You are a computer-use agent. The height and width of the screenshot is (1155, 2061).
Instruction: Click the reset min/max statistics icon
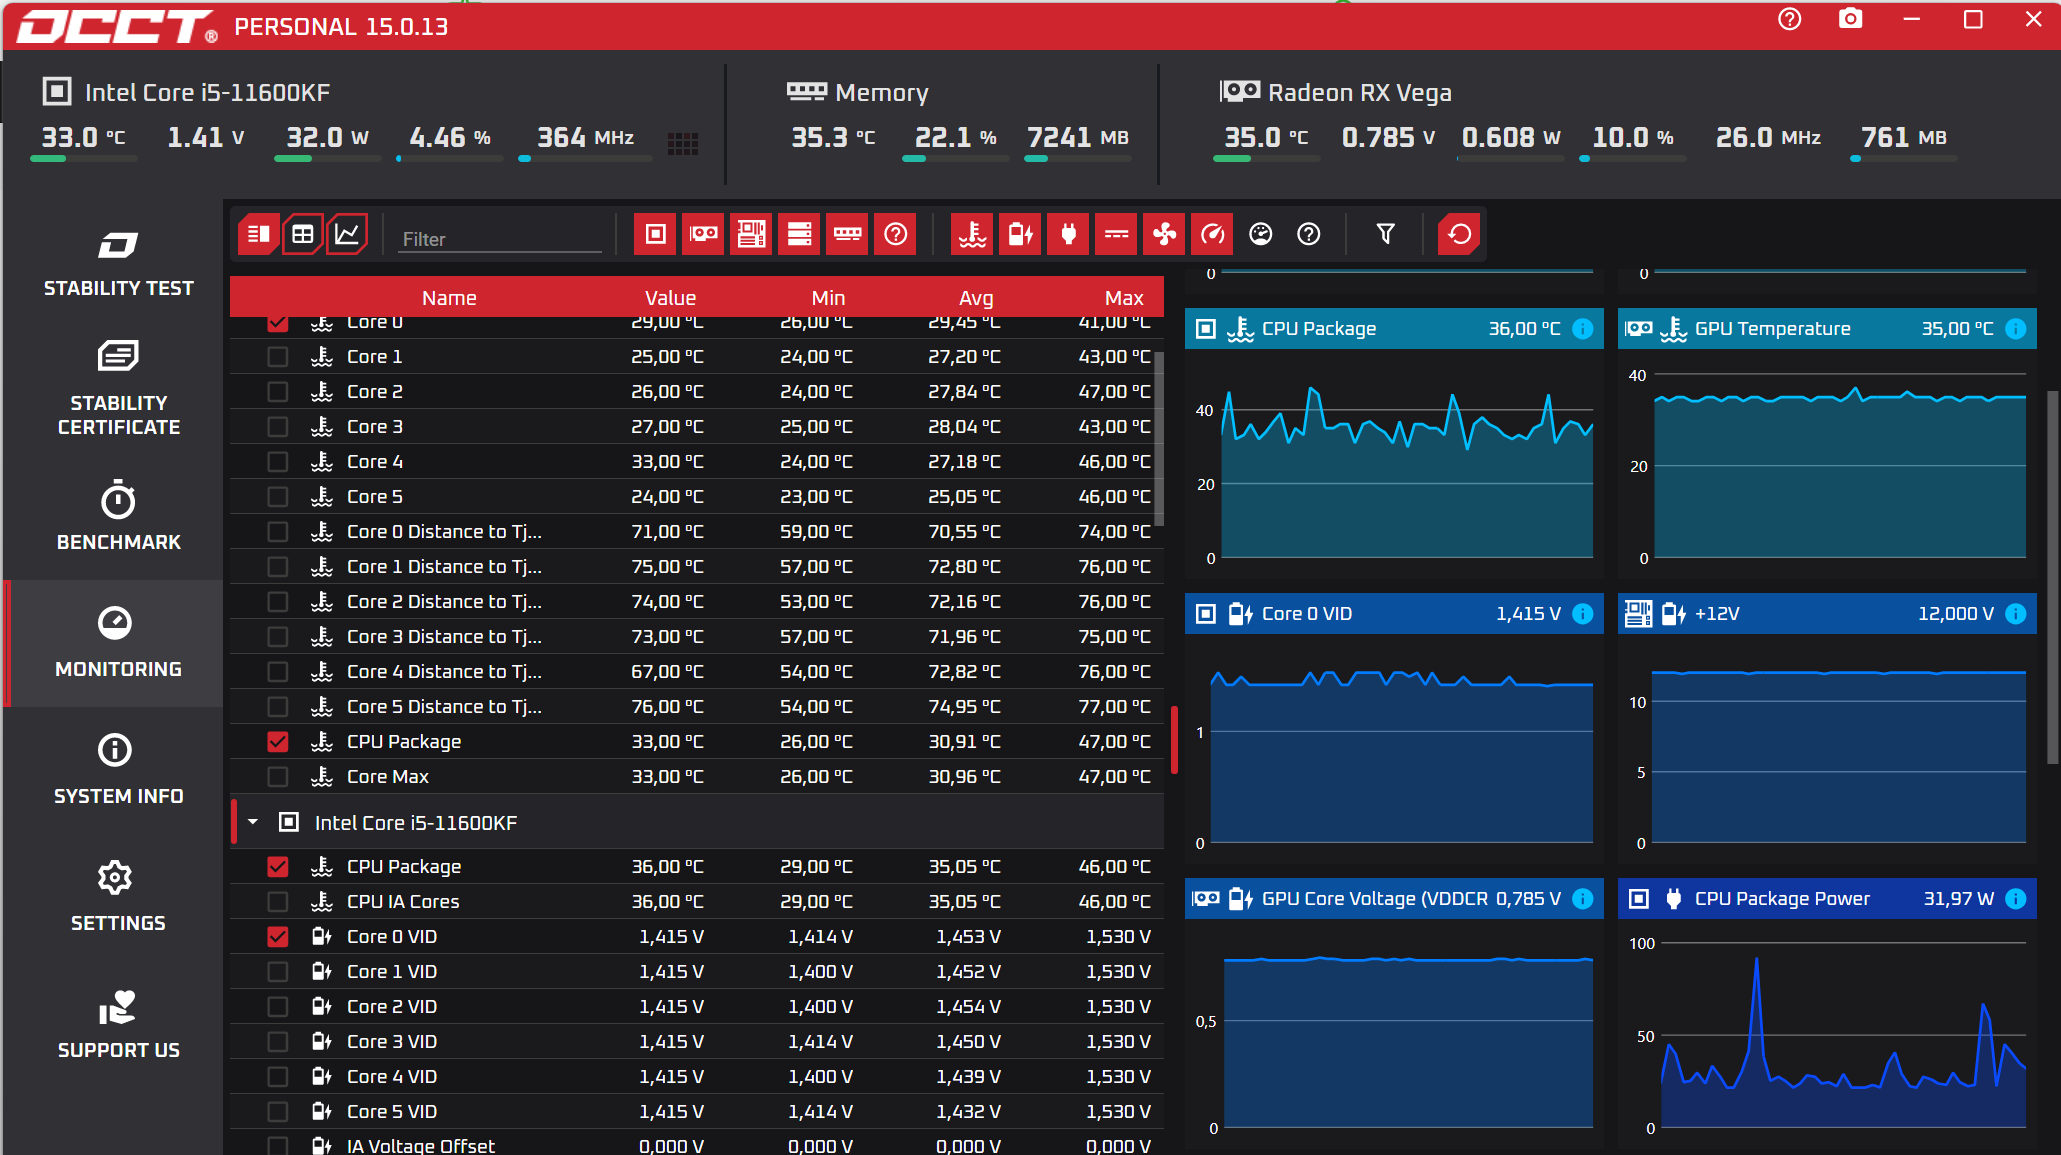1459,234
